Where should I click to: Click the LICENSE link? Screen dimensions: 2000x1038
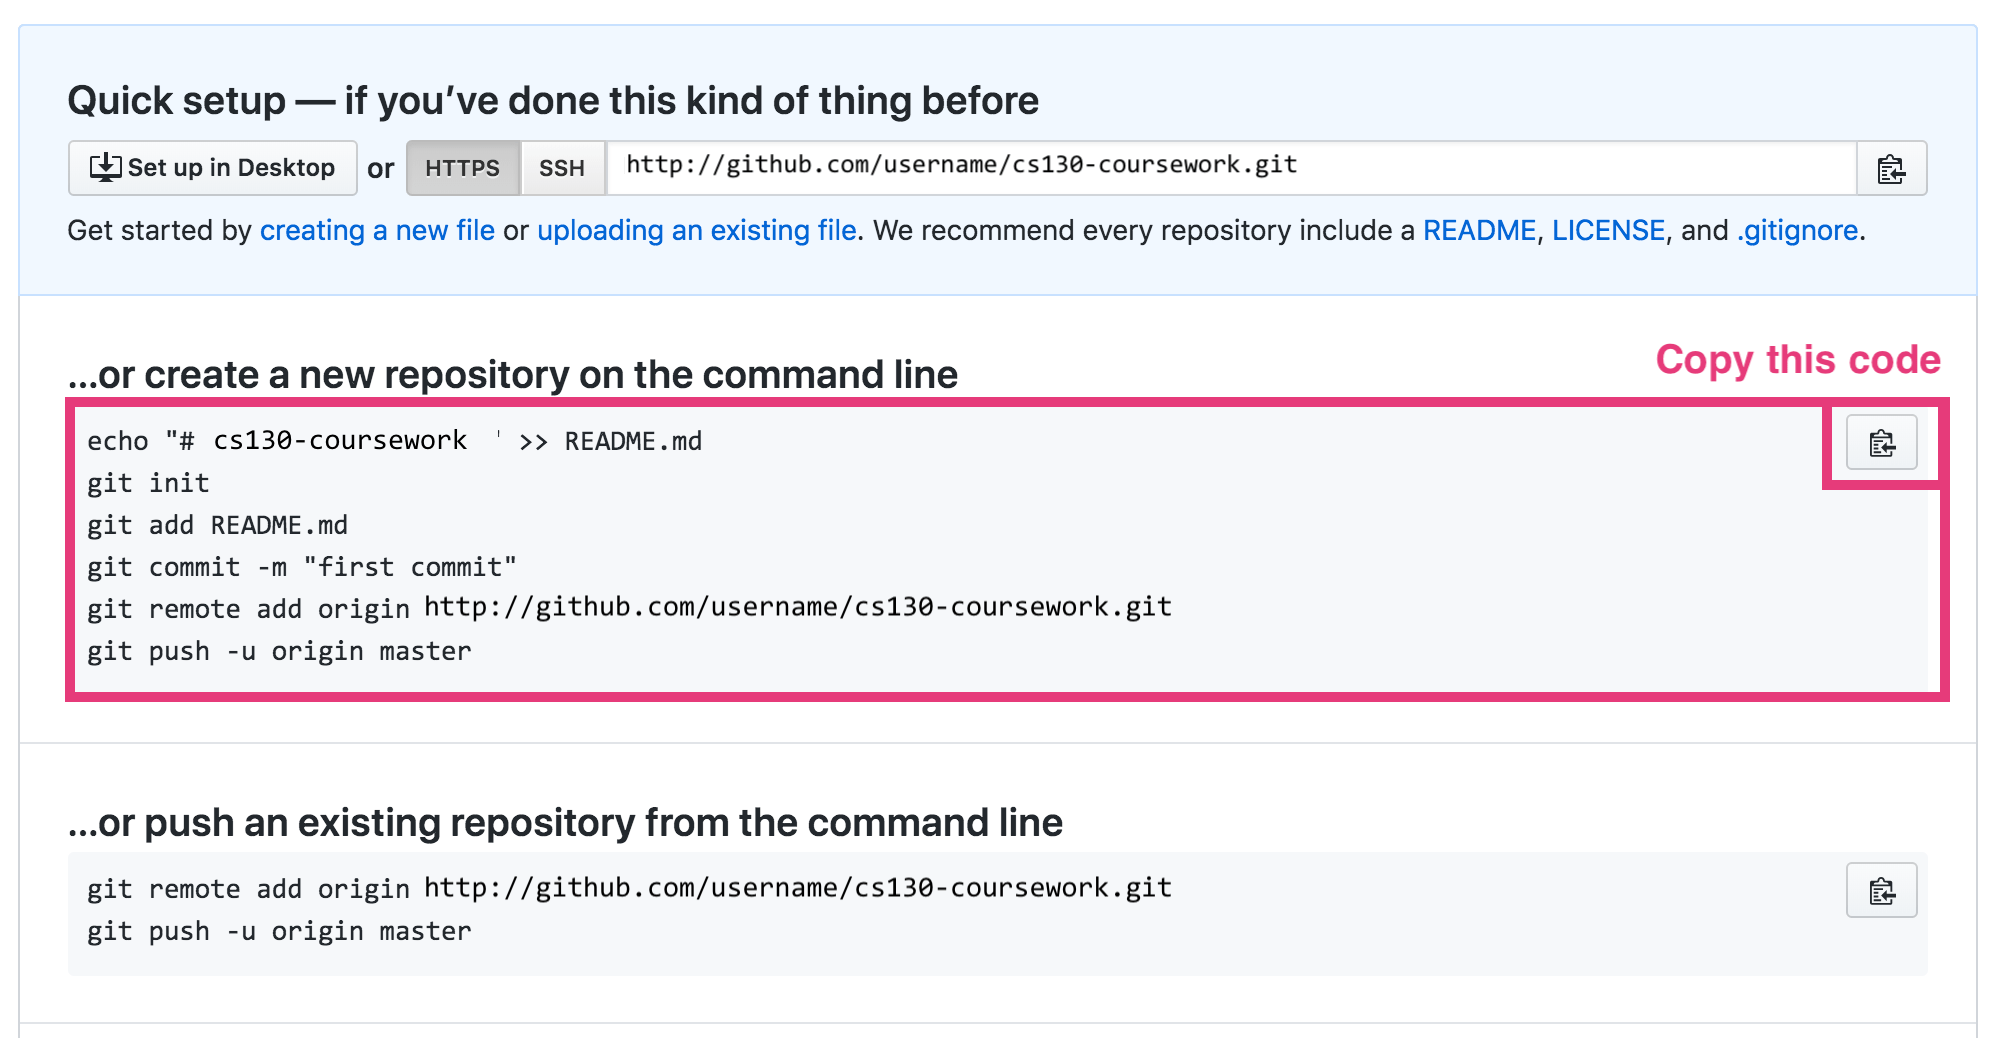click(x=1608, y=231)
